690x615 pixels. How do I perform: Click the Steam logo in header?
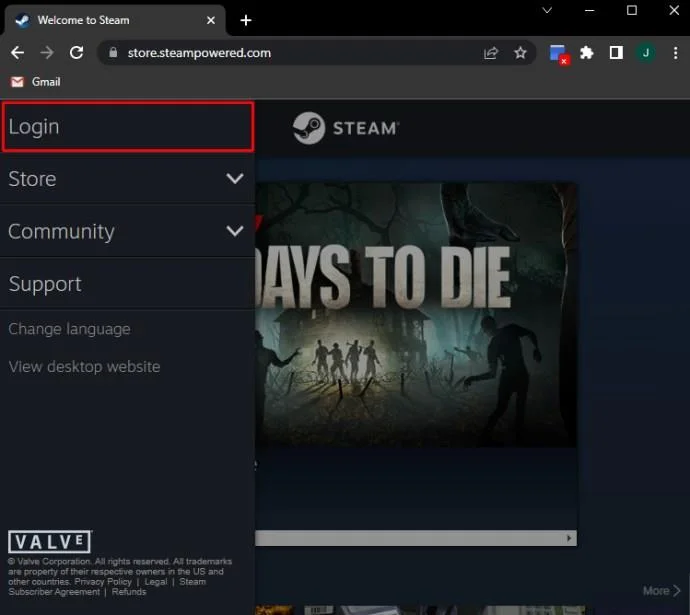[346, 128]
